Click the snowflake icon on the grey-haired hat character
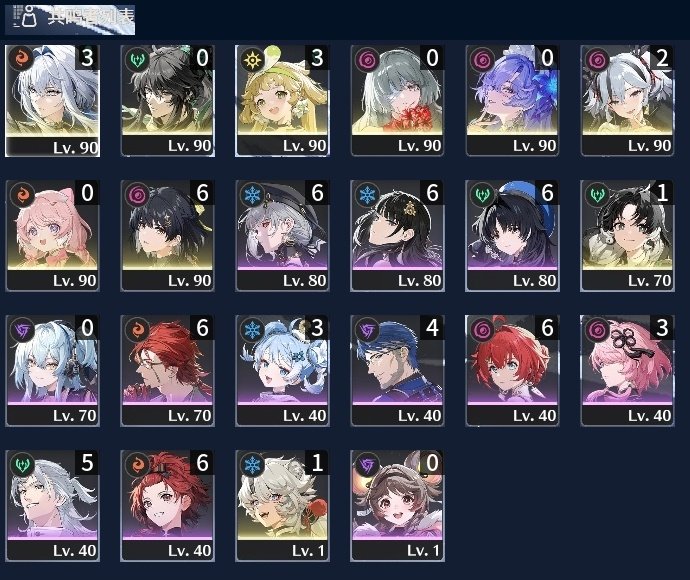This screenshot has width=690, height=580. (253, 195)
